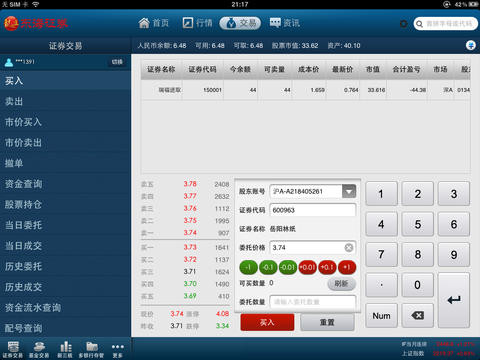This screenshot has width=480, height=361.
Task: Open 资金查询 funds query
Action: [x=65, y=184]
